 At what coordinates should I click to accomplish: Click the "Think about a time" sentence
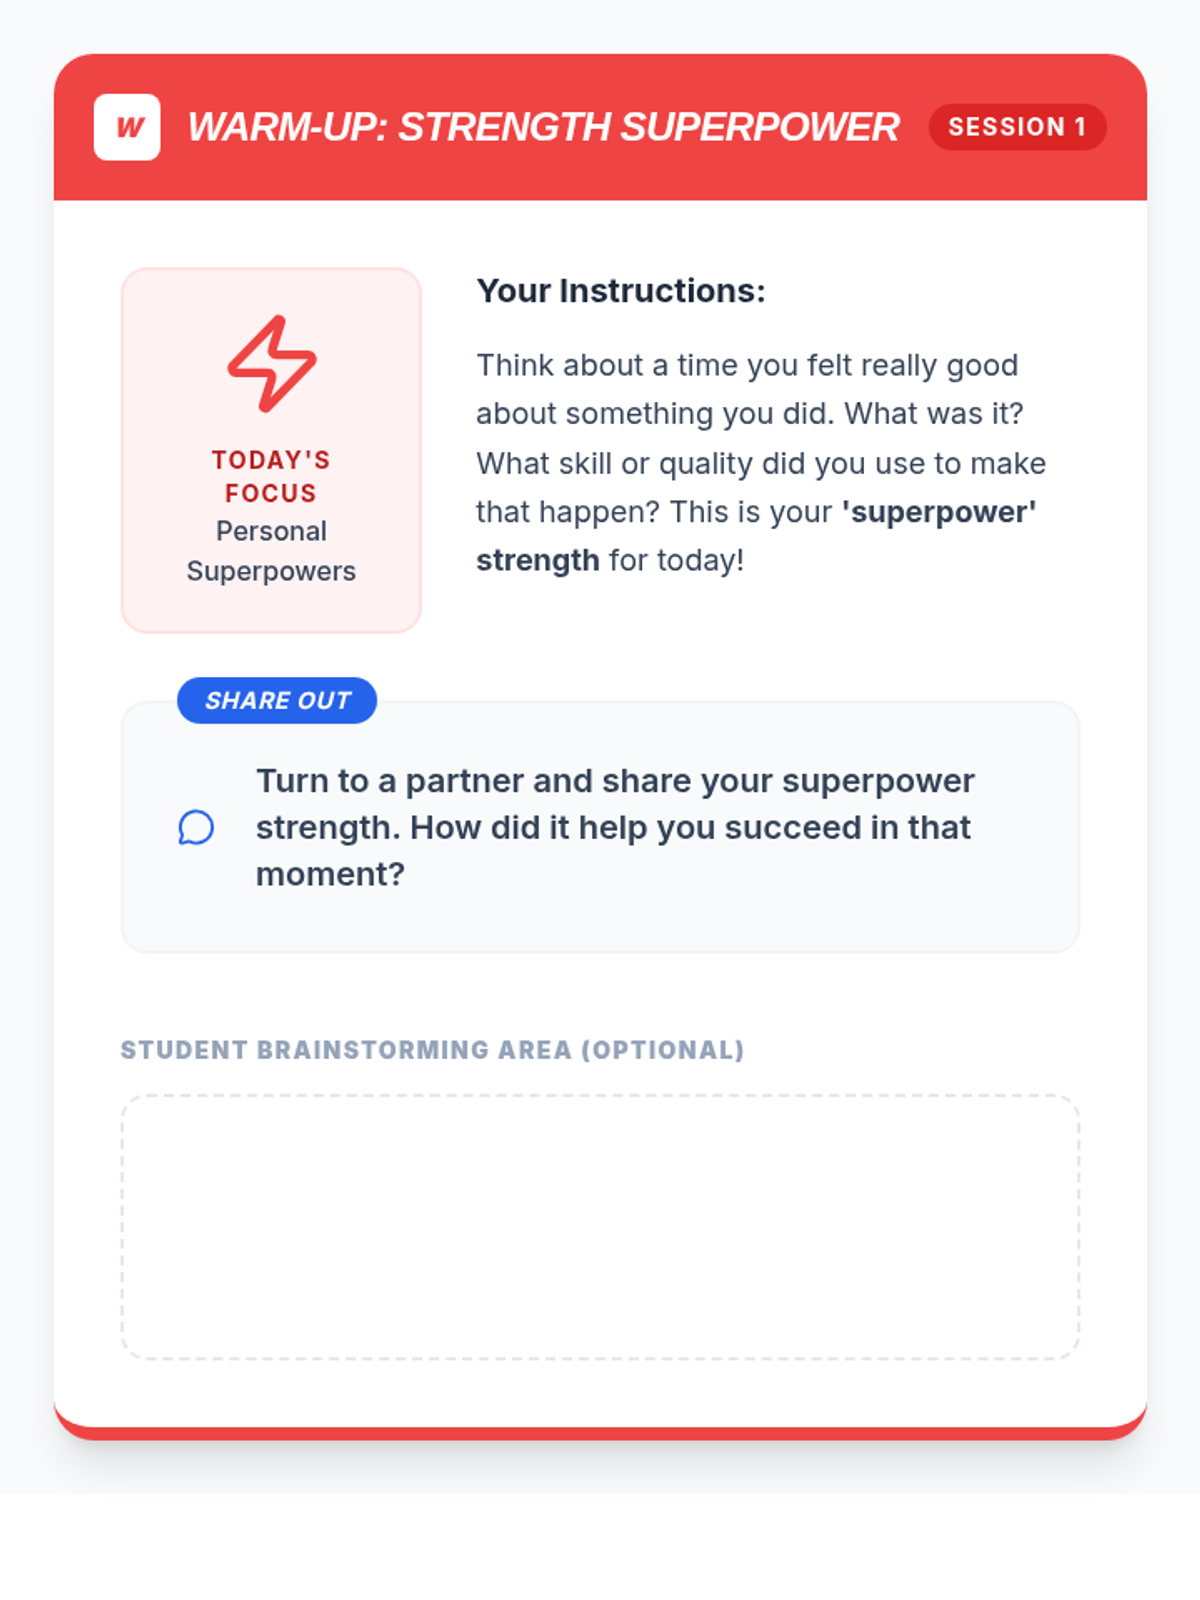746,365
